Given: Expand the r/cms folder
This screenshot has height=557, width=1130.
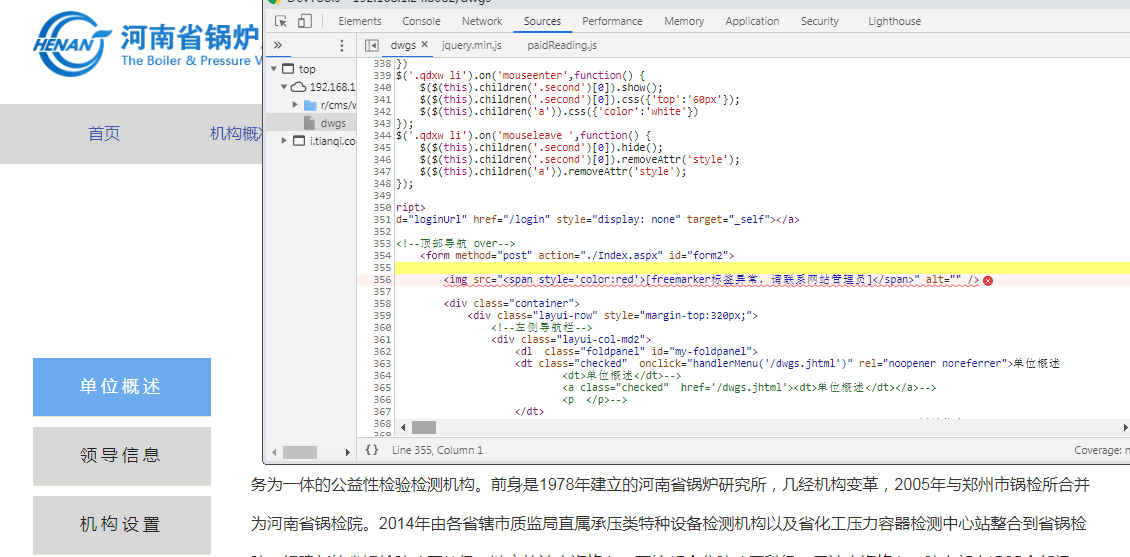Looking at the screenshot, I should pos(296,105).
